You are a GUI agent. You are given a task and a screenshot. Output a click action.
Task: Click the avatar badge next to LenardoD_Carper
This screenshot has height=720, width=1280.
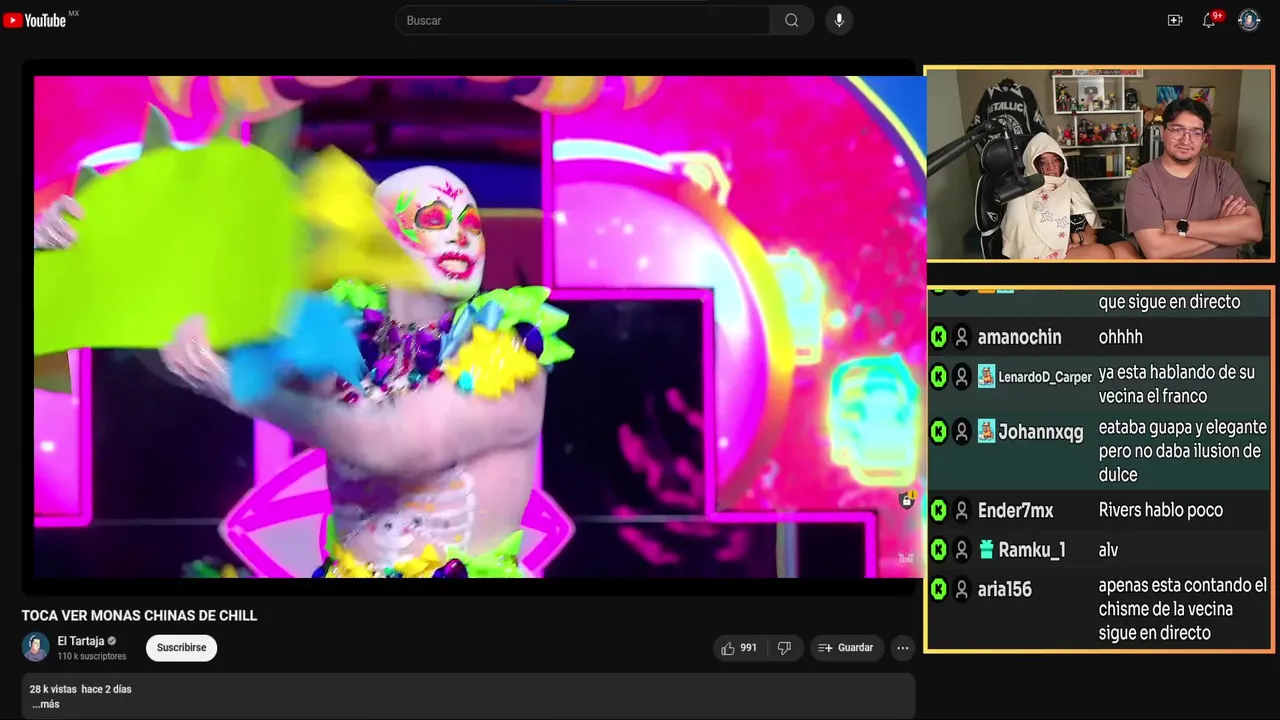[986, 377]
